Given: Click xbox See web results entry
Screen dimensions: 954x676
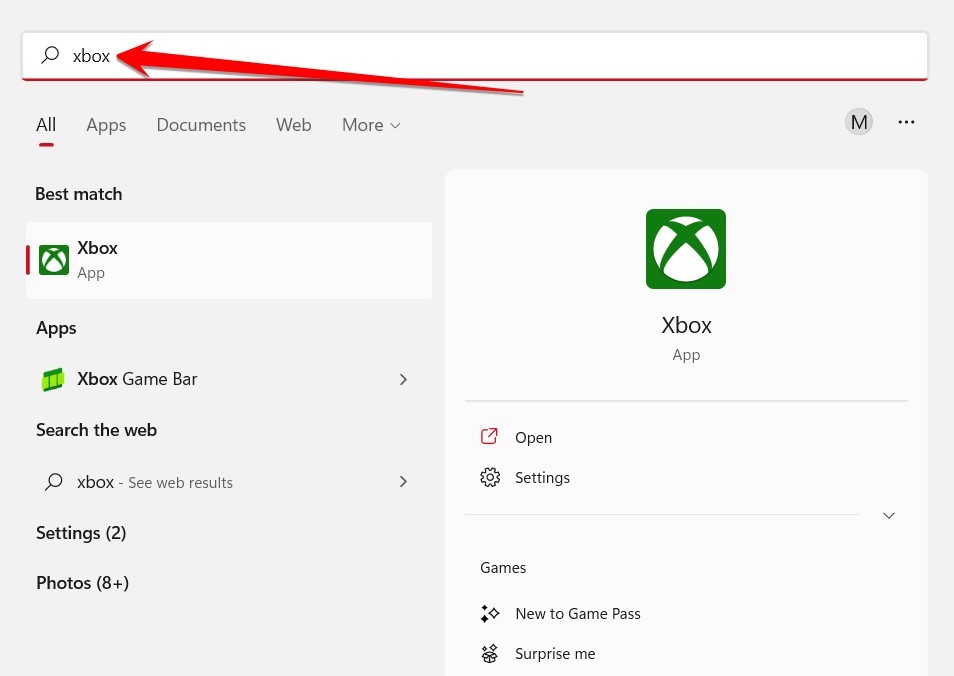Looking at the screenshot, I should coord(229,482).
